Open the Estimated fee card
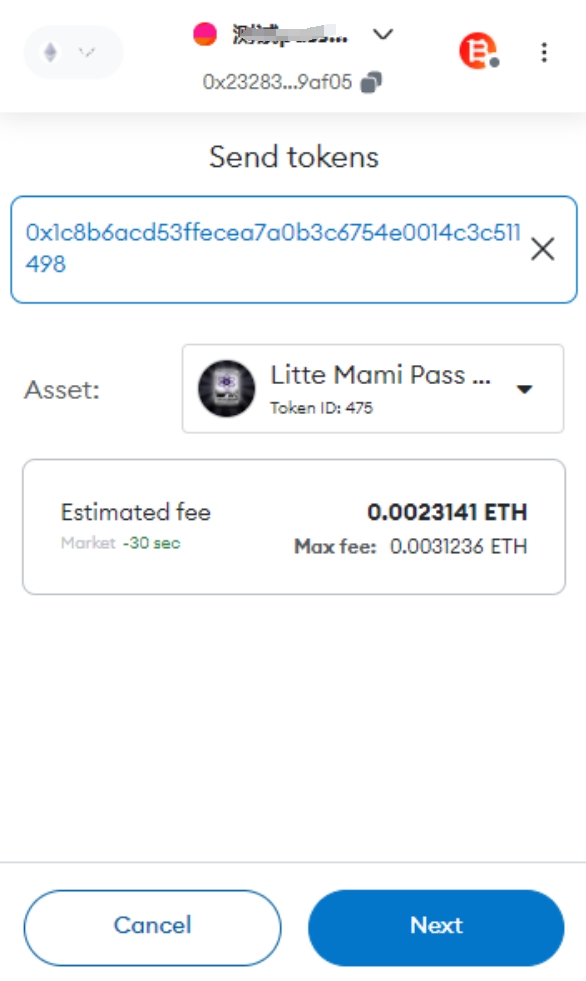The height and width of the screenshot is (981, 586). [x=294, y=527]
